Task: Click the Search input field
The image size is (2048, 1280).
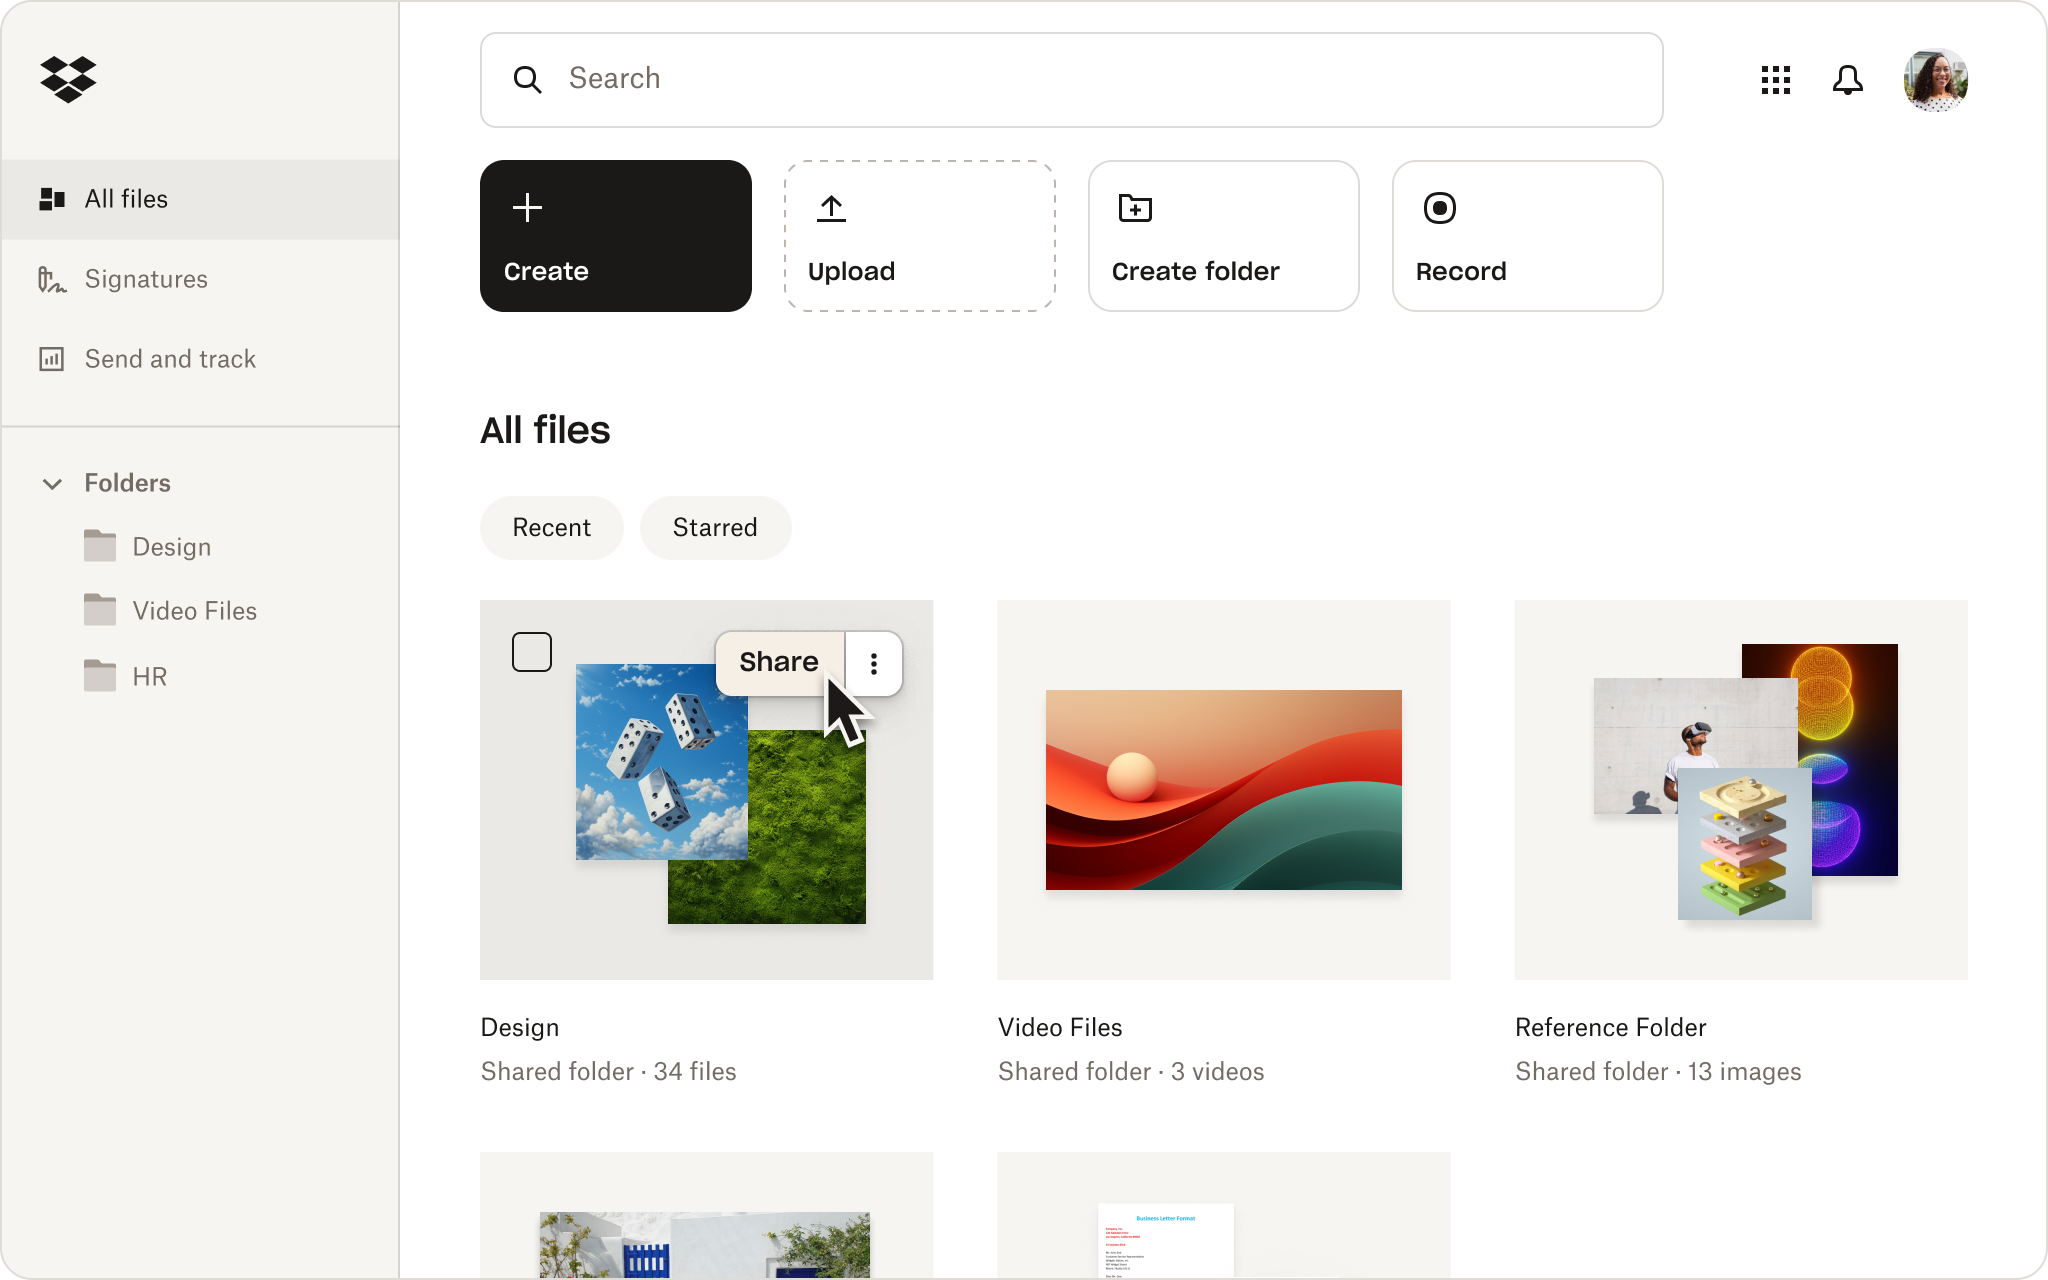Action: [1072, 80]
